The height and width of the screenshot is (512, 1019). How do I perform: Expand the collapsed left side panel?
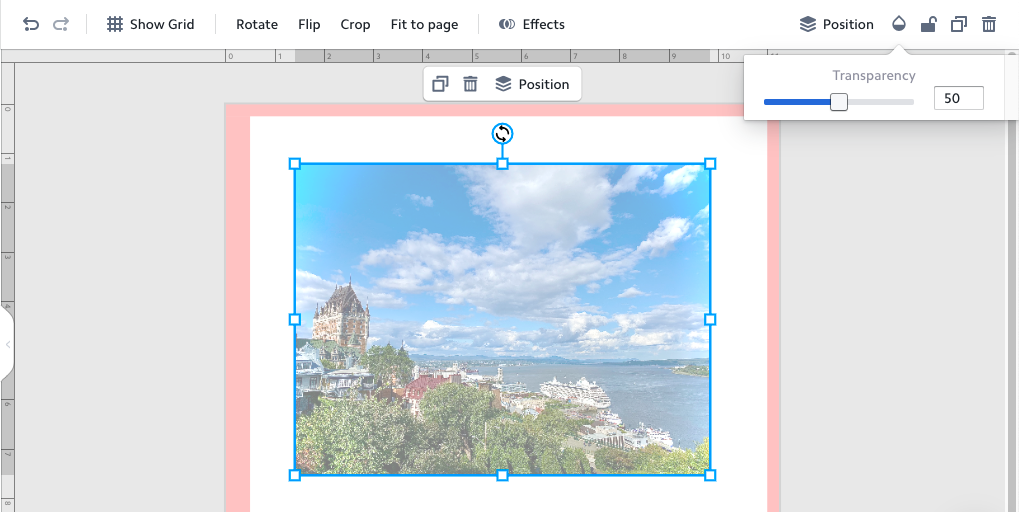7,344
